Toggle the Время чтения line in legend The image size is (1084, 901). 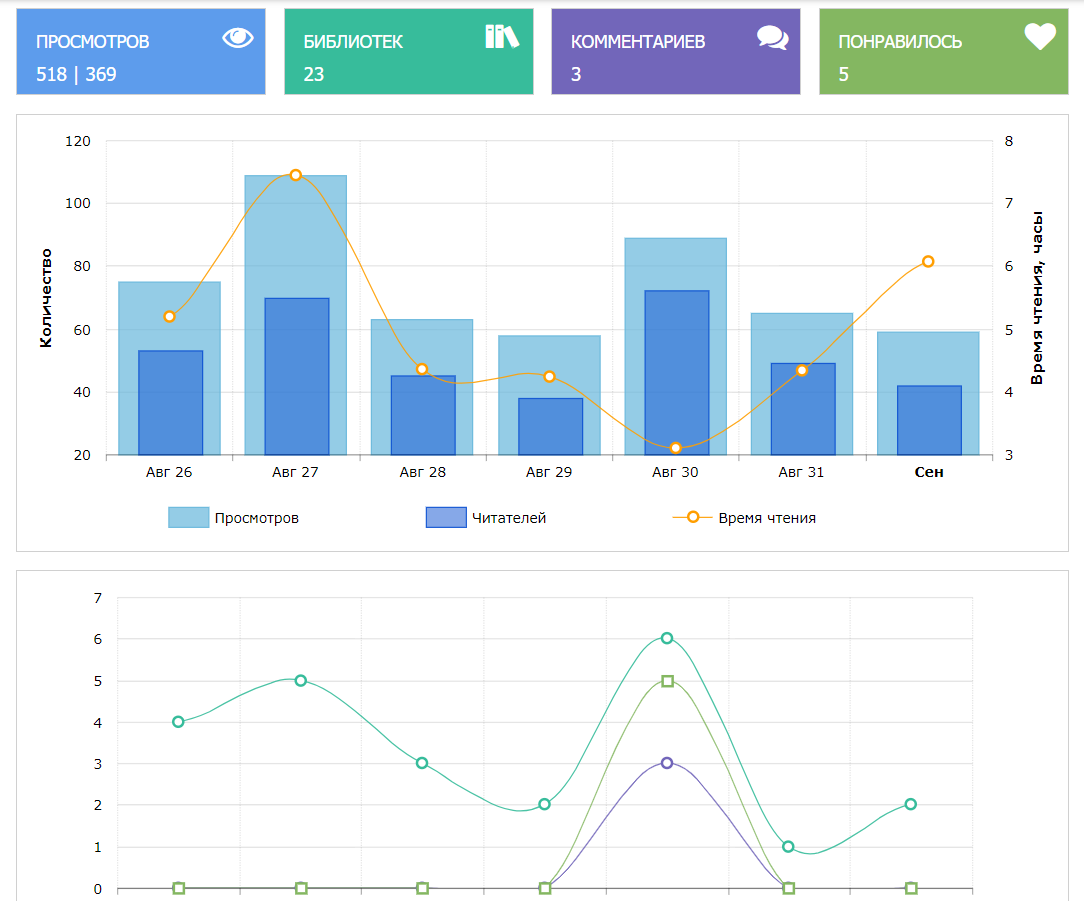[766, 518]
